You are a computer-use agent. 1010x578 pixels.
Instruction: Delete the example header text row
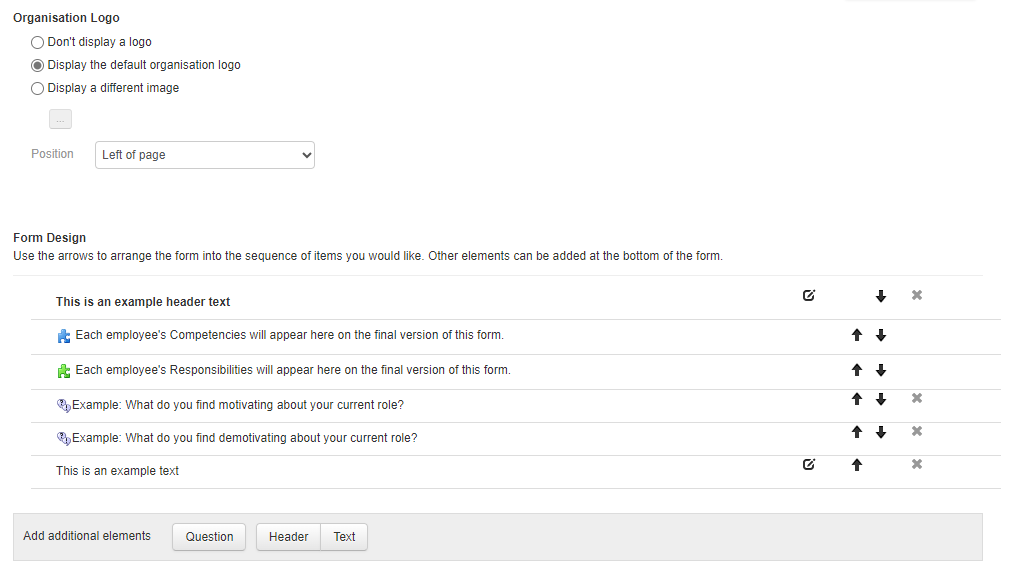(x=917, y=295)
